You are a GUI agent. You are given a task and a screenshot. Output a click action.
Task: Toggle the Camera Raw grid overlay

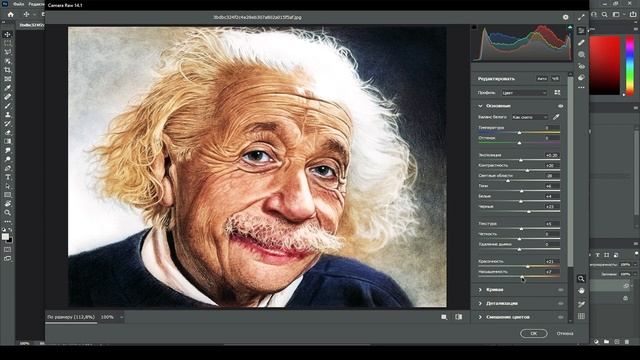581,316
